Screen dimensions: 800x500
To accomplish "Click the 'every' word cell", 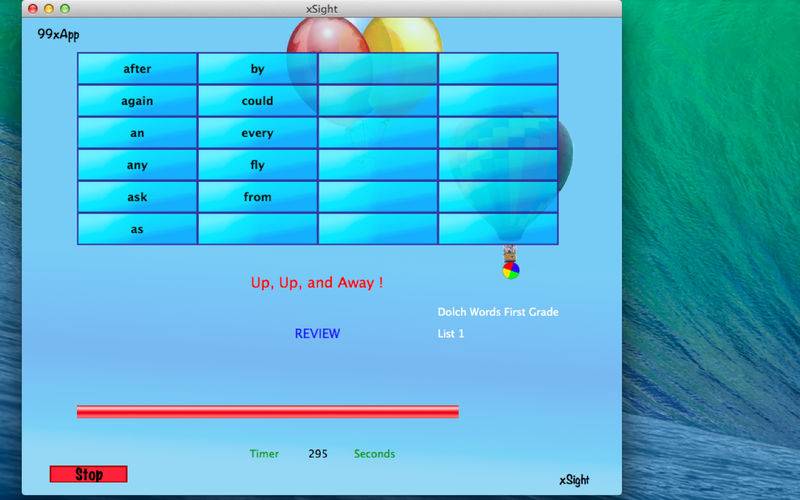I will tap(258, 133).
